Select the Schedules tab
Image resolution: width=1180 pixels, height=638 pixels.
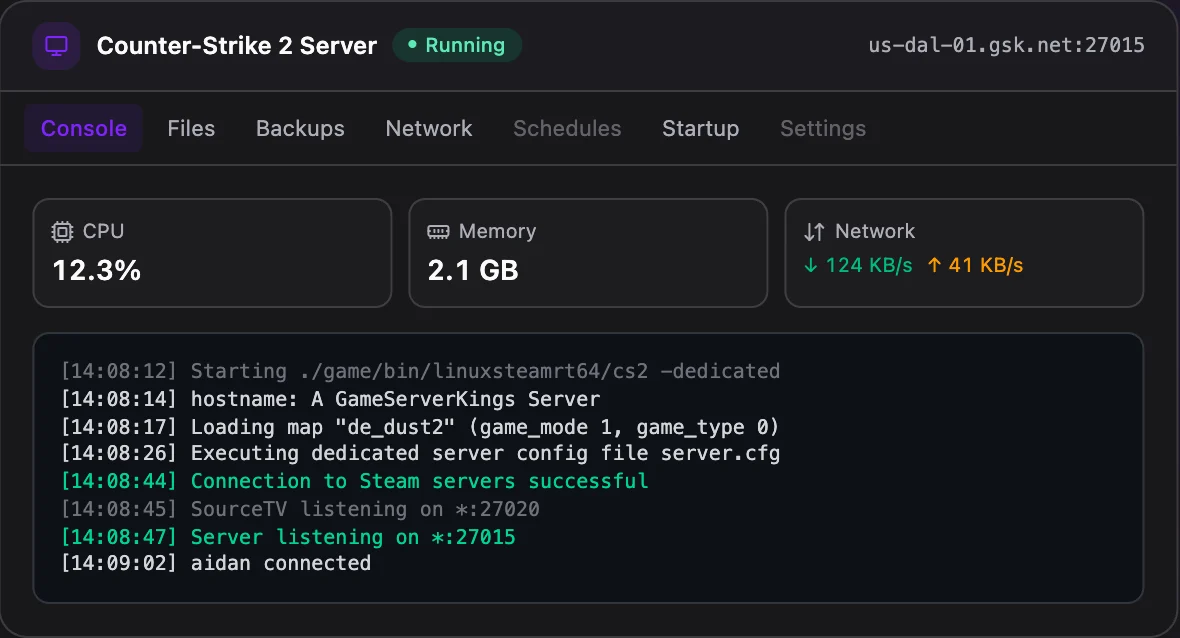pyautogui.click(x=567, y=129)
